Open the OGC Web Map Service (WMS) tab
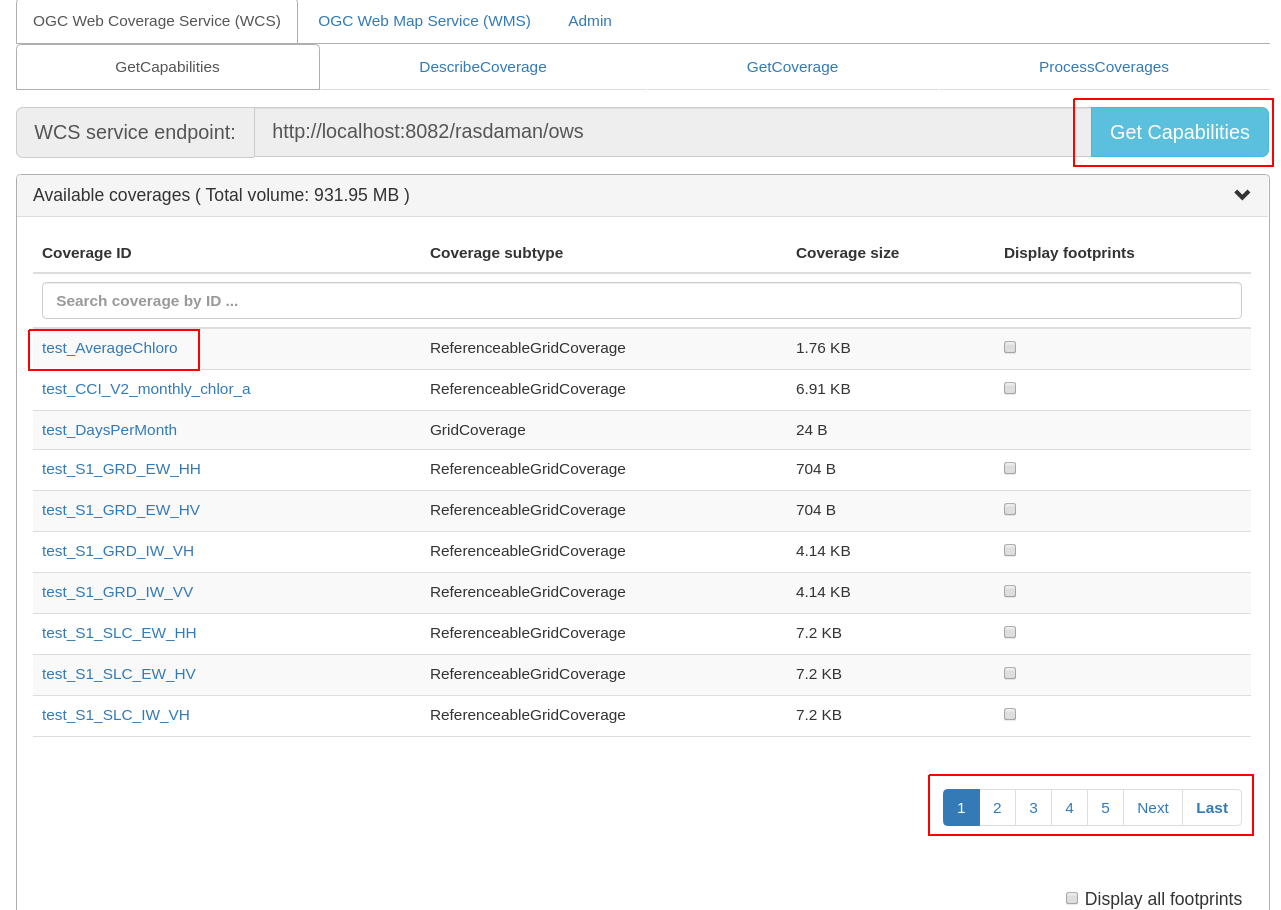 point(424,20)
